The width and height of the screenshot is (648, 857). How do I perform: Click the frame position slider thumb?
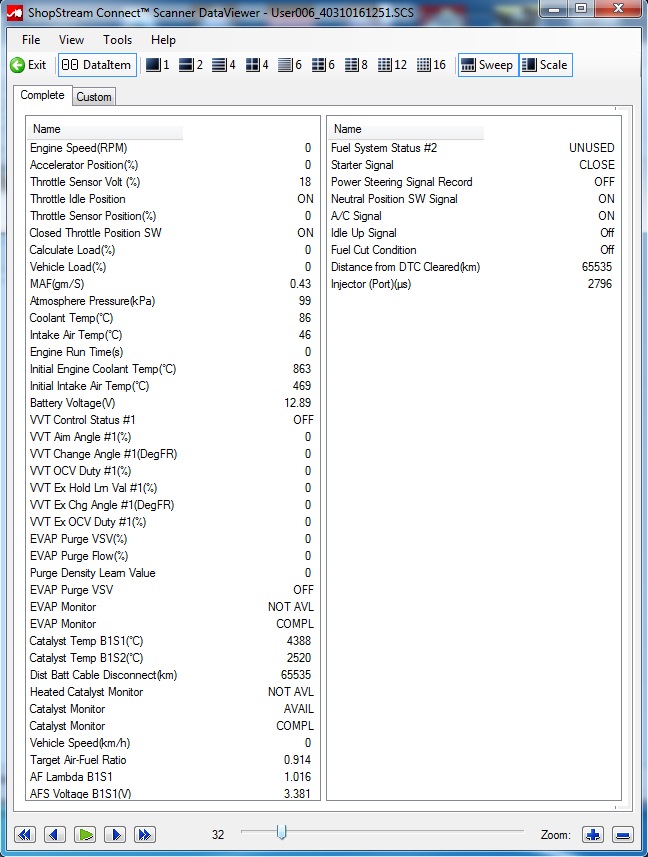[x=281, y=832]
